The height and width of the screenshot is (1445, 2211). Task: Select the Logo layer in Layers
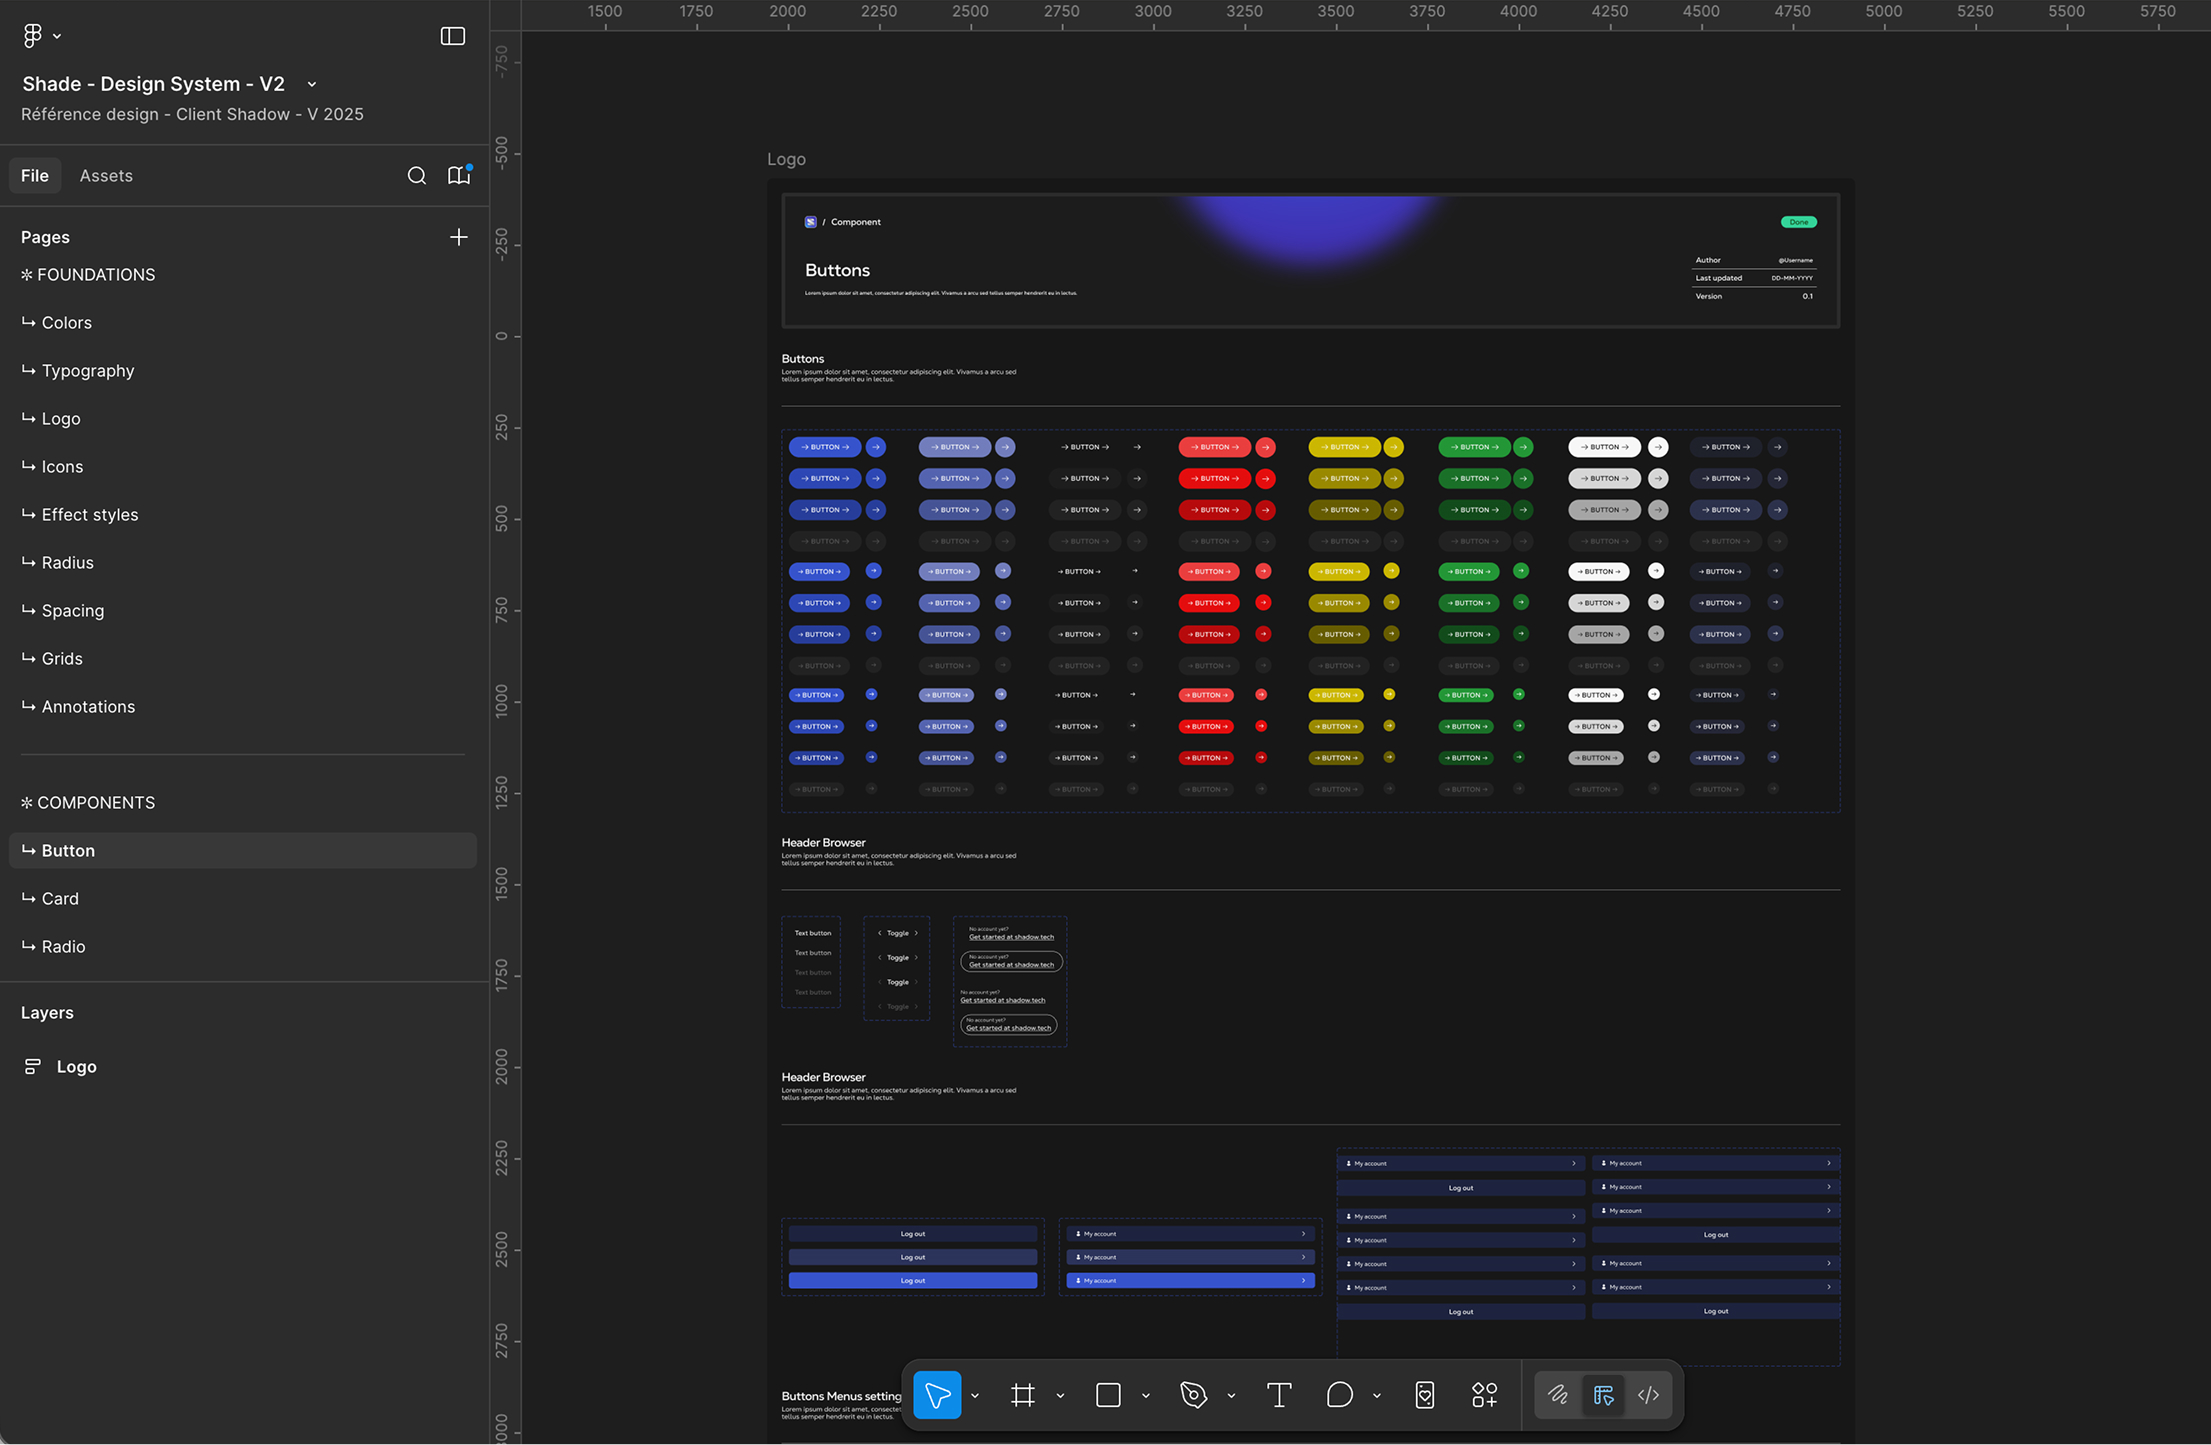pos(76,1067)
